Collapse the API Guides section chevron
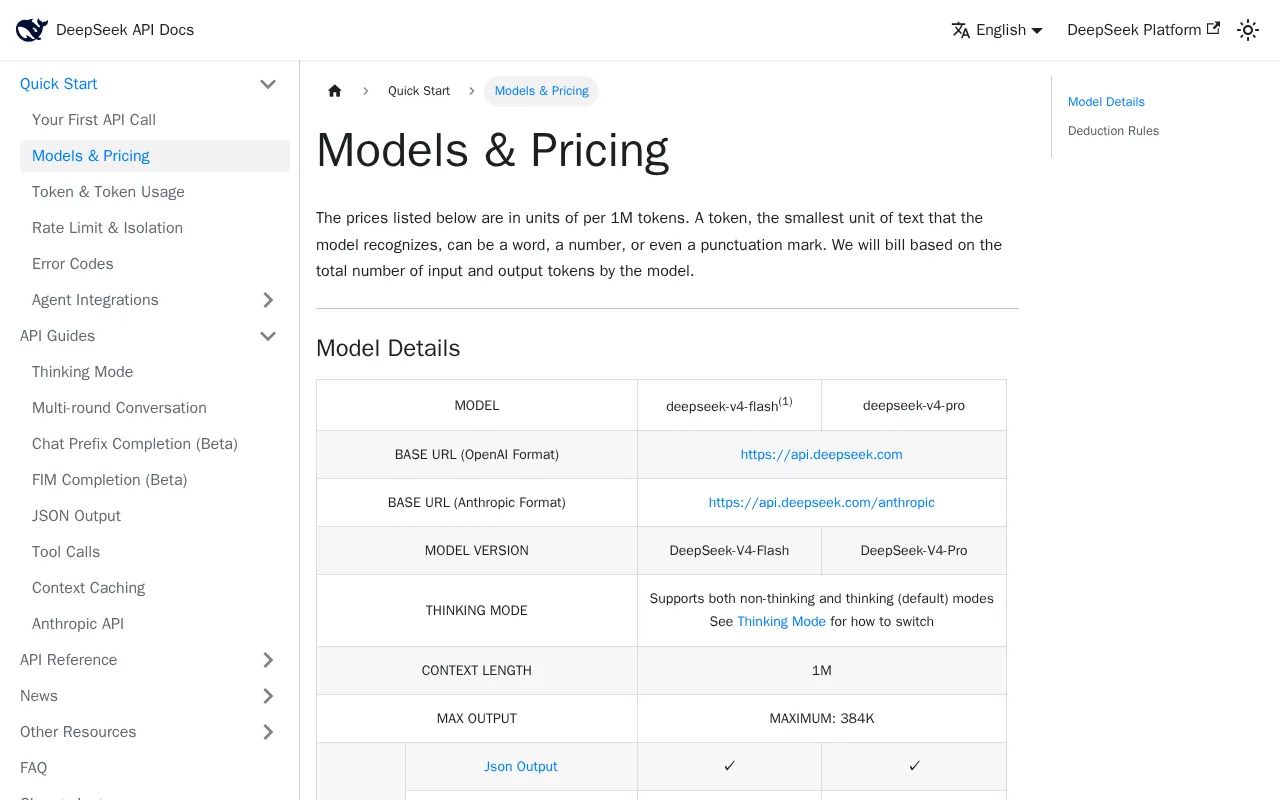 pyautogui.click(x=268, y=336)
